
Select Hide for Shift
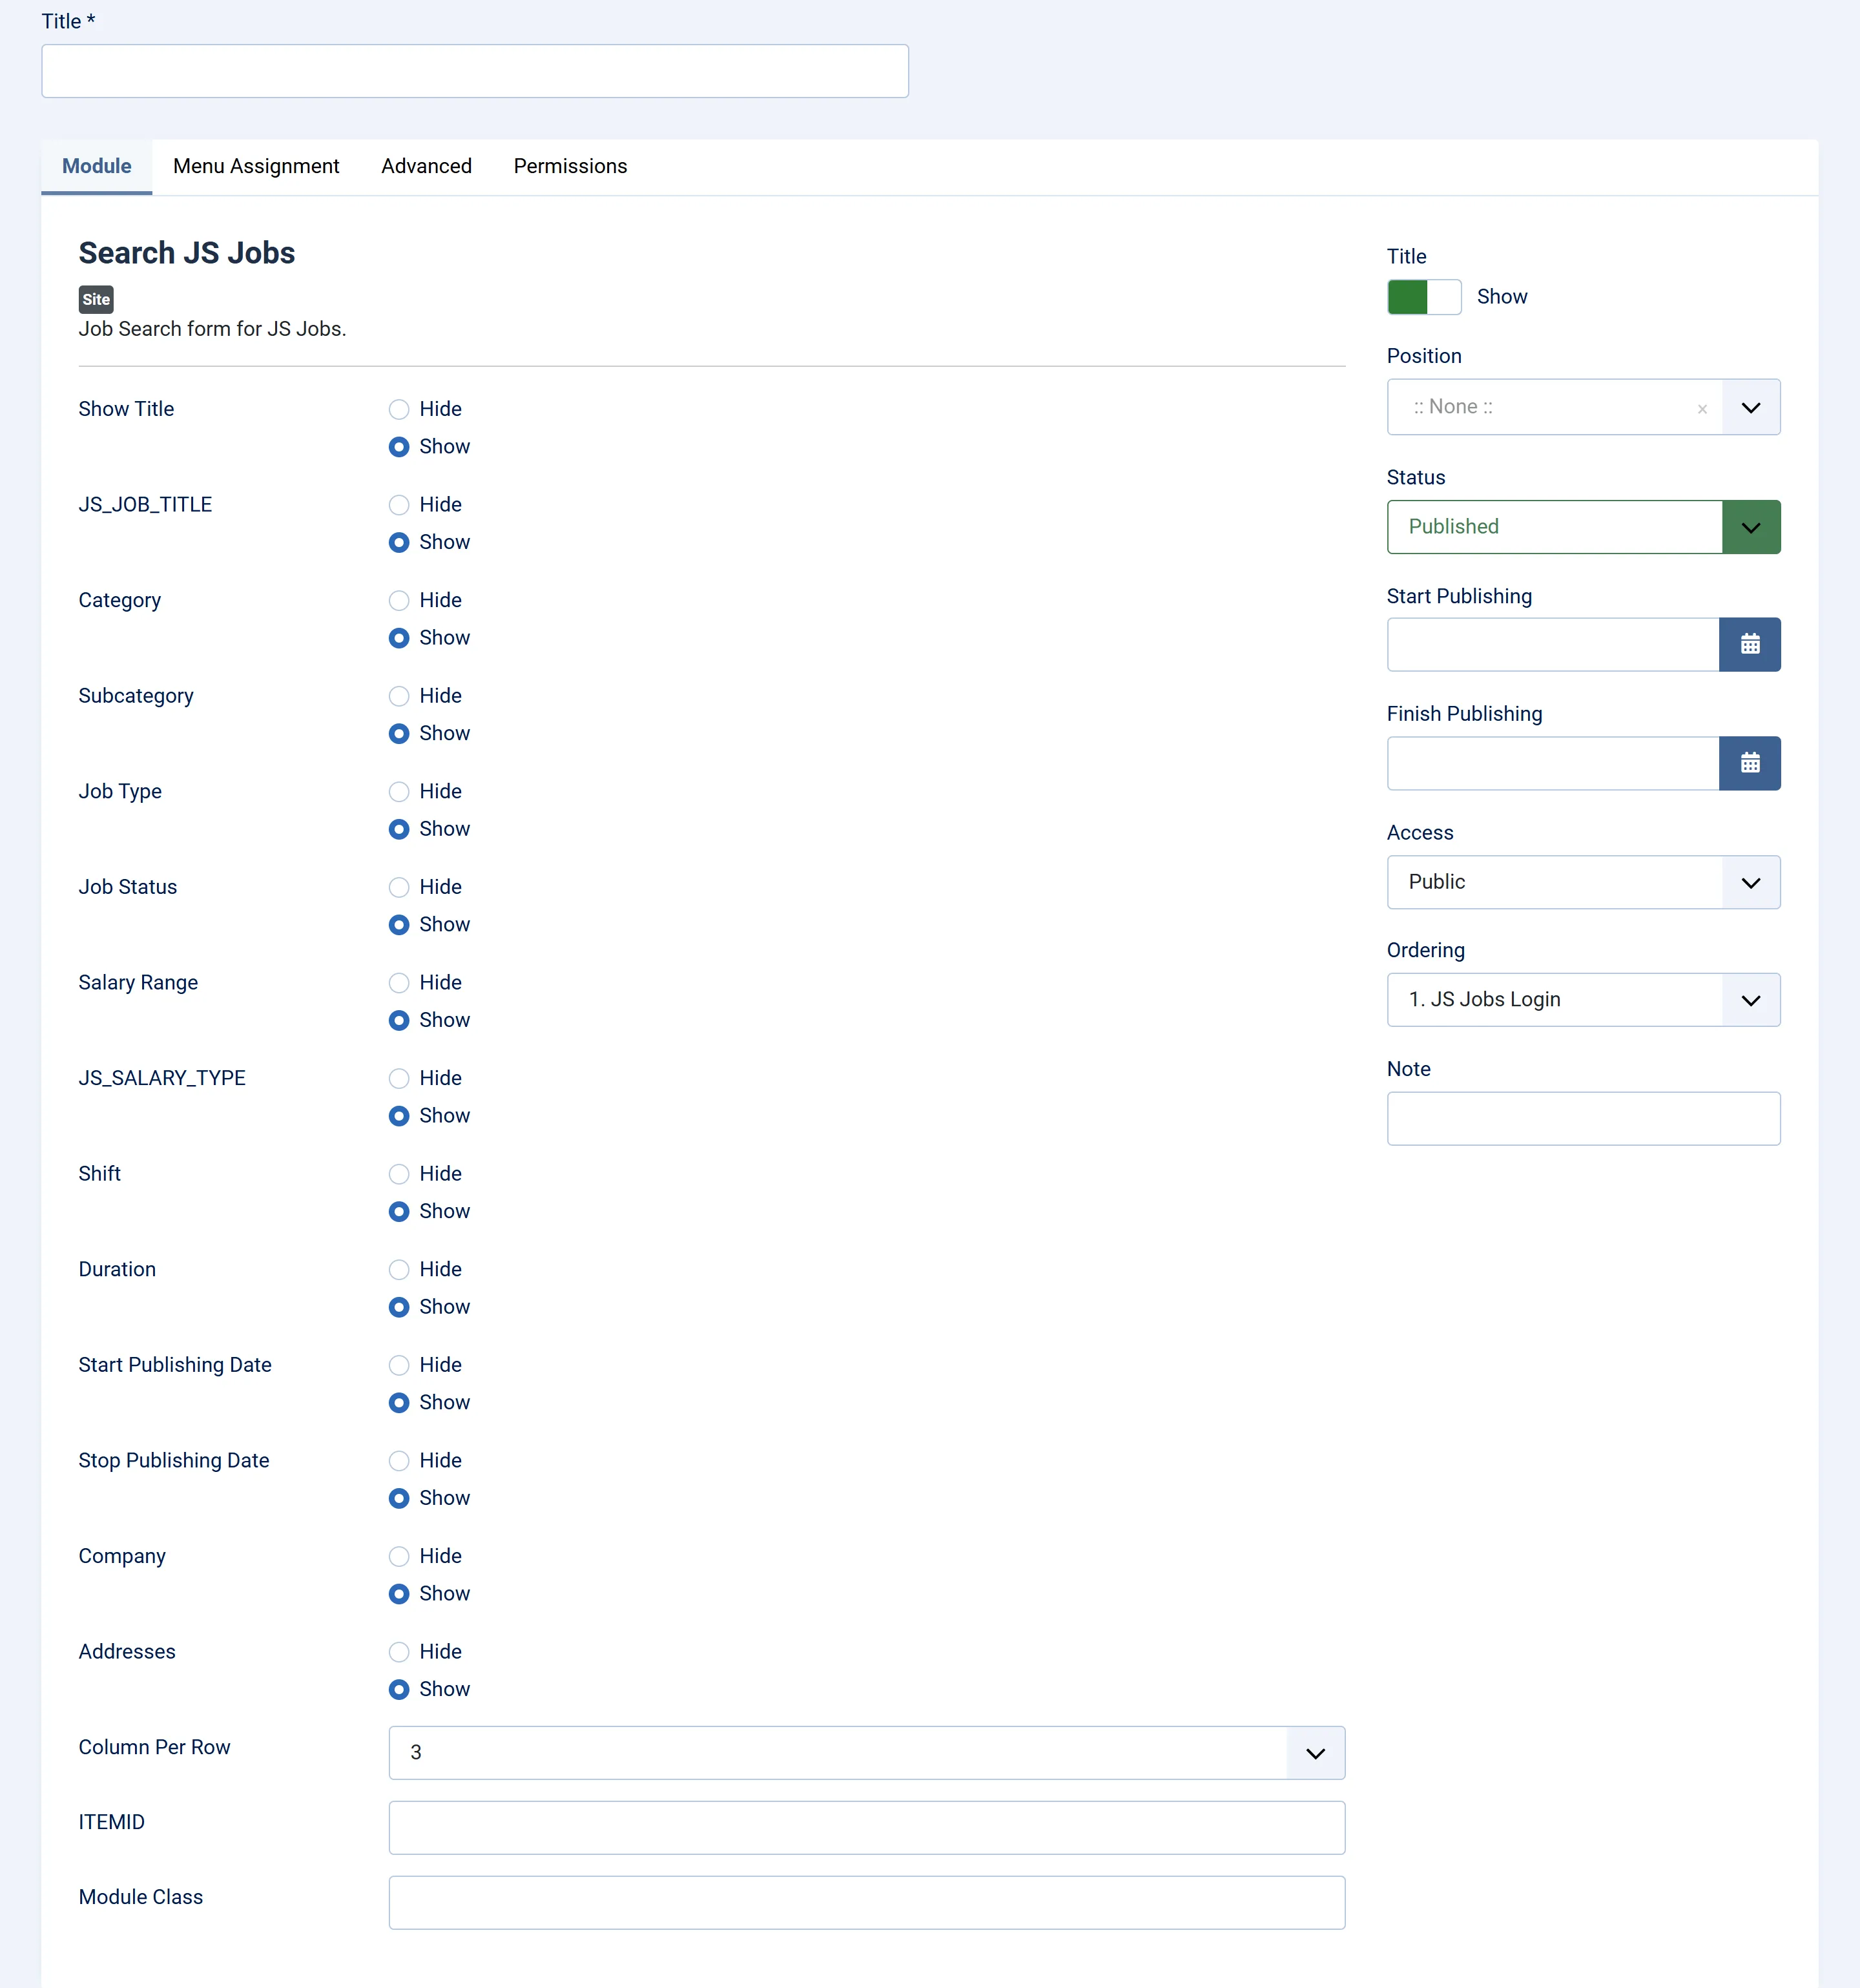click(x=399, y=1174)
